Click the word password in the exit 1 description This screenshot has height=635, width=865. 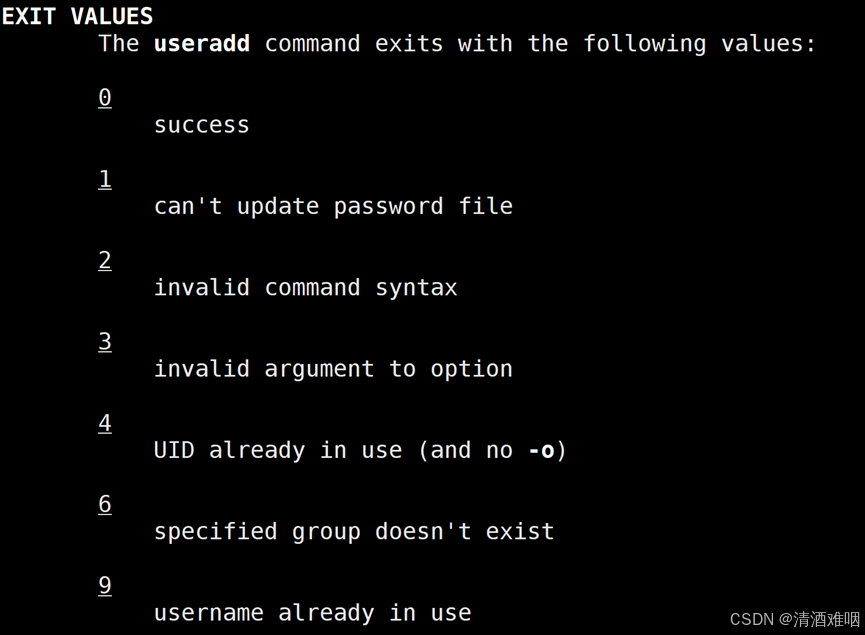(388, 207)
